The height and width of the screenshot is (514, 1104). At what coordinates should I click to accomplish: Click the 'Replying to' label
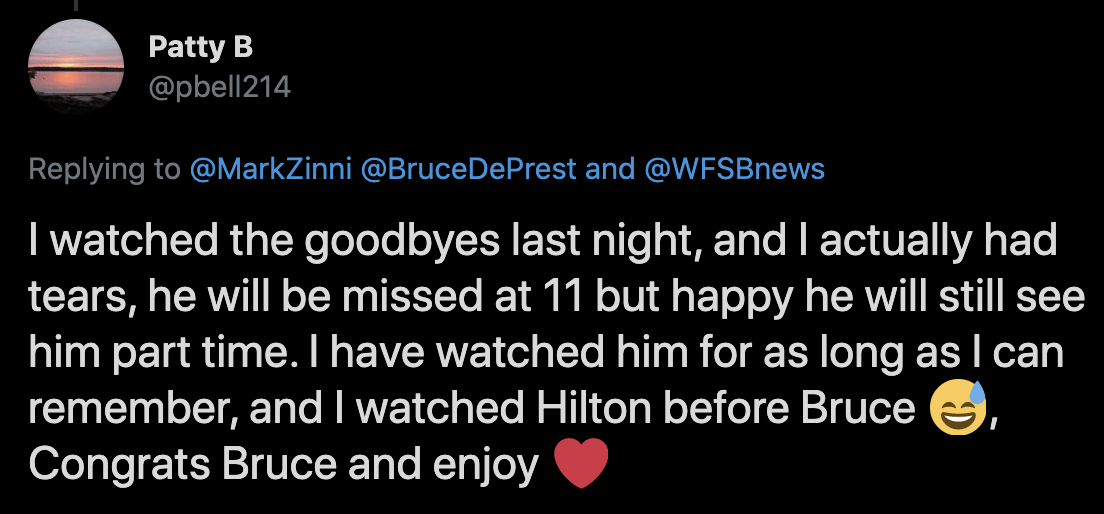(x=105, y=170)
